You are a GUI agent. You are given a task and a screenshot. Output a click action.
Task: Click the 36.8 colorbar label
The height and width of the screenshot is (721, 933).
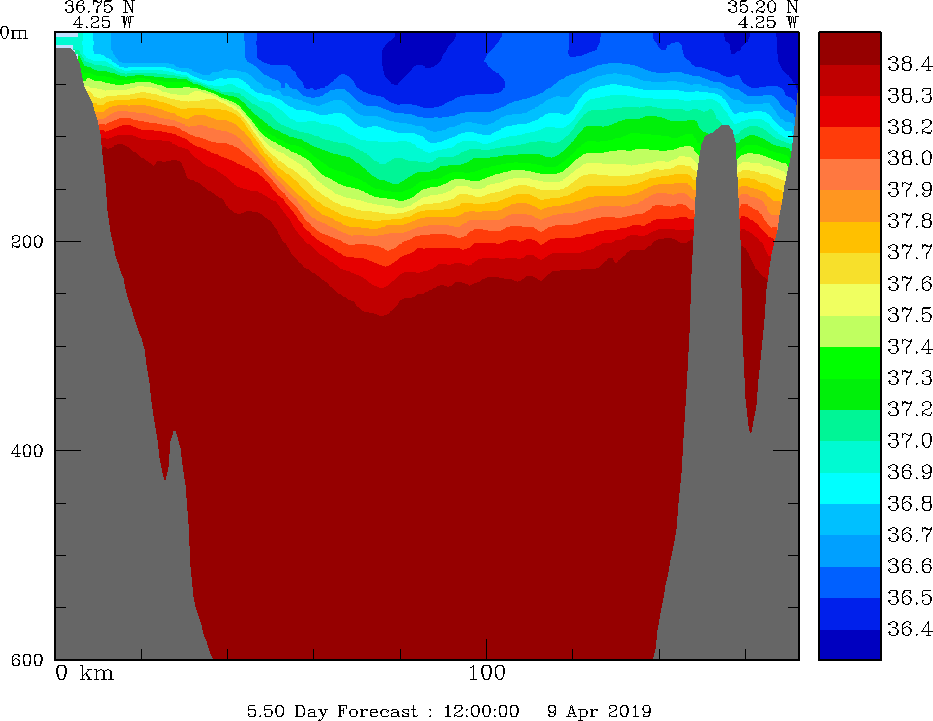pos(910,504)
